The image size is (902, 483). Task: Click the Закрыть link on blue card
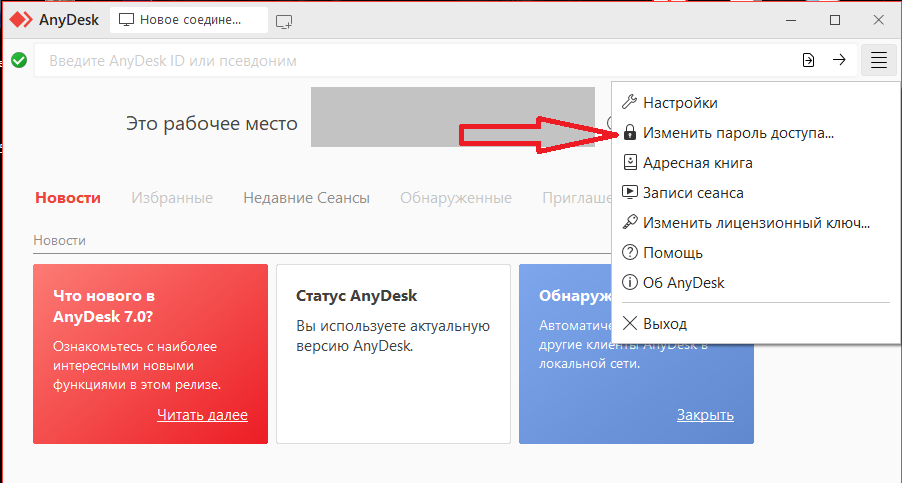click(x=705, y=415)
